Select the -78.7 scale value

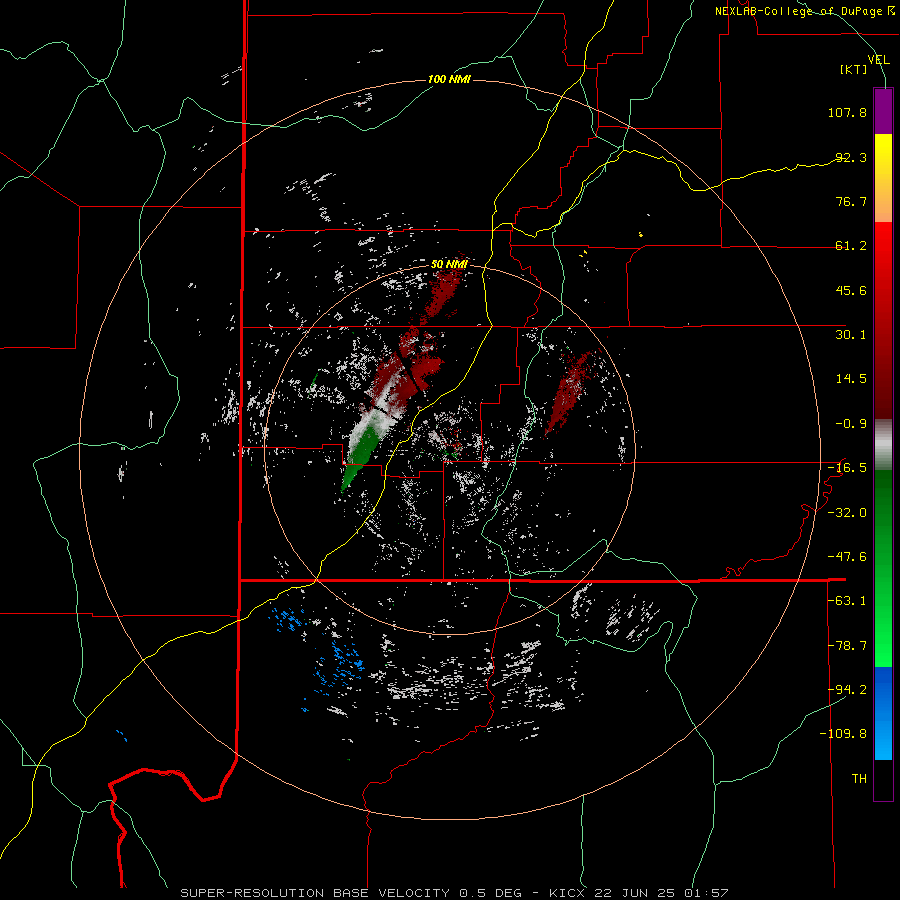(847, 646)
